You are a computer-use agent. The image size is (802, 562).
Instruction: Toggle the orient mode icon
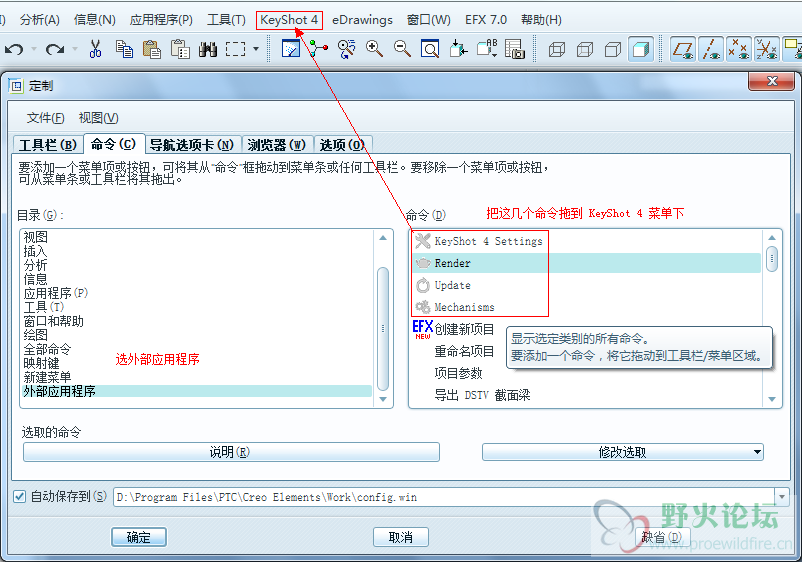(347, 49)
